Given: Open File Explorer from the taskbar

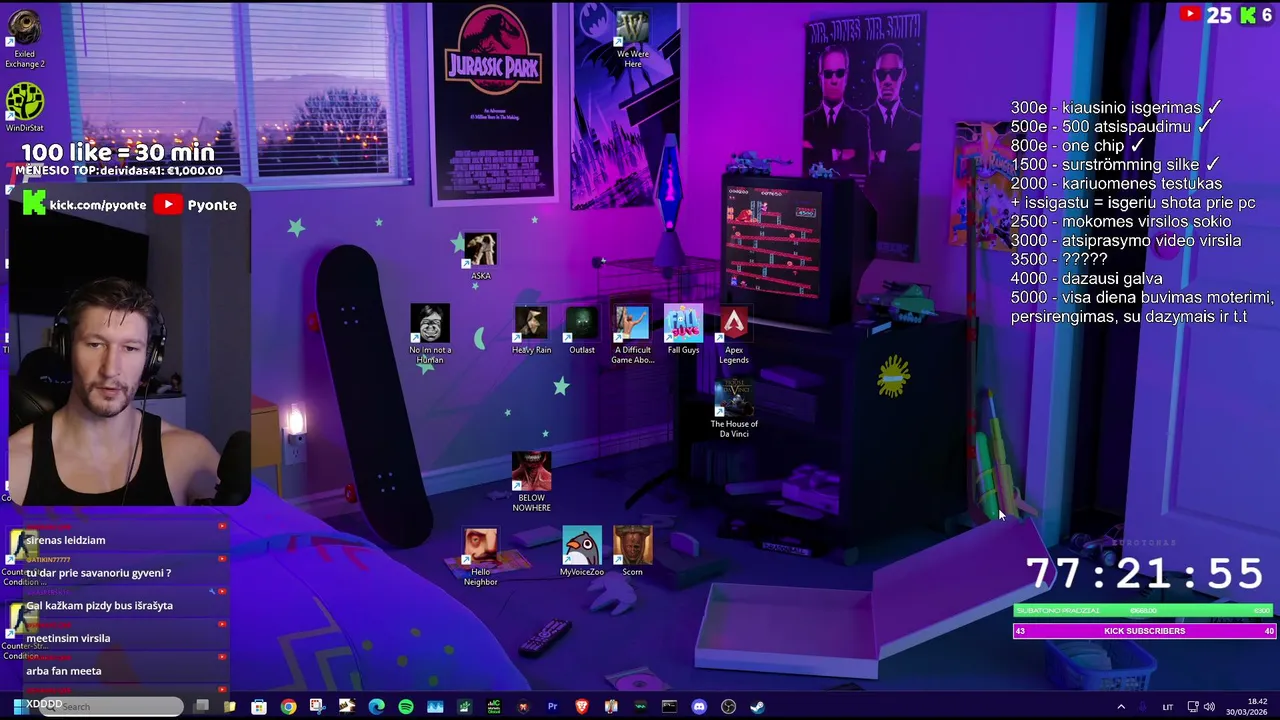Looking at the screenshot, I should coord(230,707).
